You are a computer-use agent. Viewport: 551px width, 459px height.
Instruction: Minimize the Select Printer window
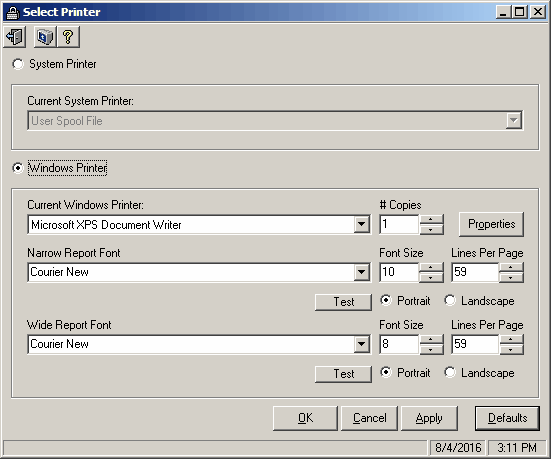tap(504, 12)
